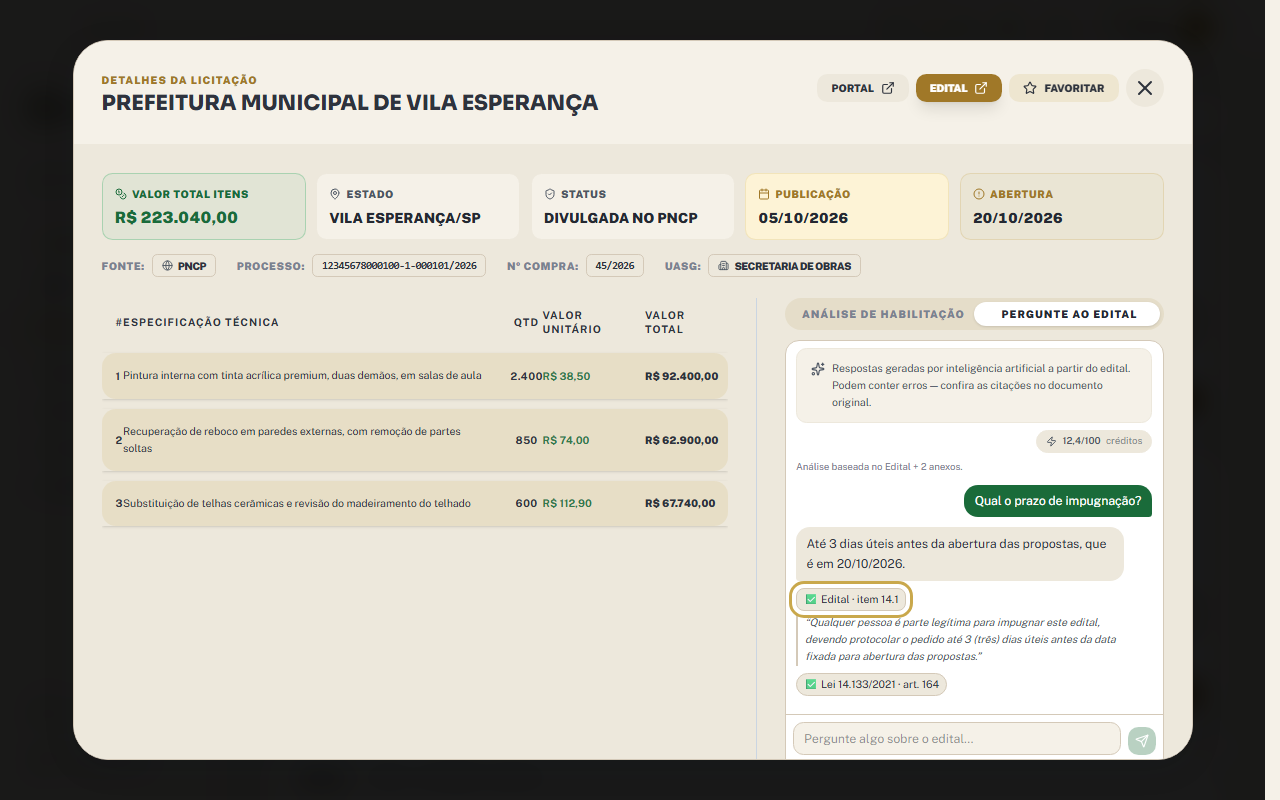Click the compra number 45/2026 badge
This screenshot has height=800, width=1280.
[615, 266]
